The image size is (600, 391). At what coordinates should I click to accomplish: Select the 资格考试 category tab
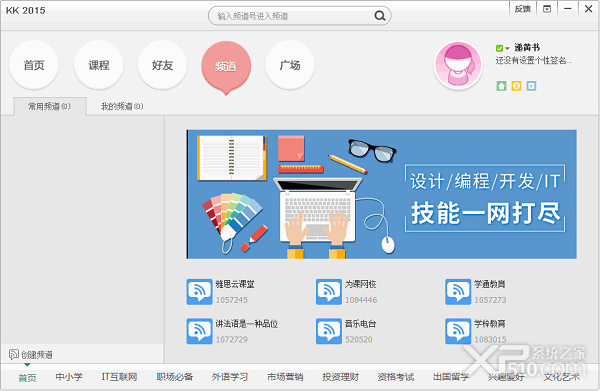pyautogui.click(x=396, y=377)
